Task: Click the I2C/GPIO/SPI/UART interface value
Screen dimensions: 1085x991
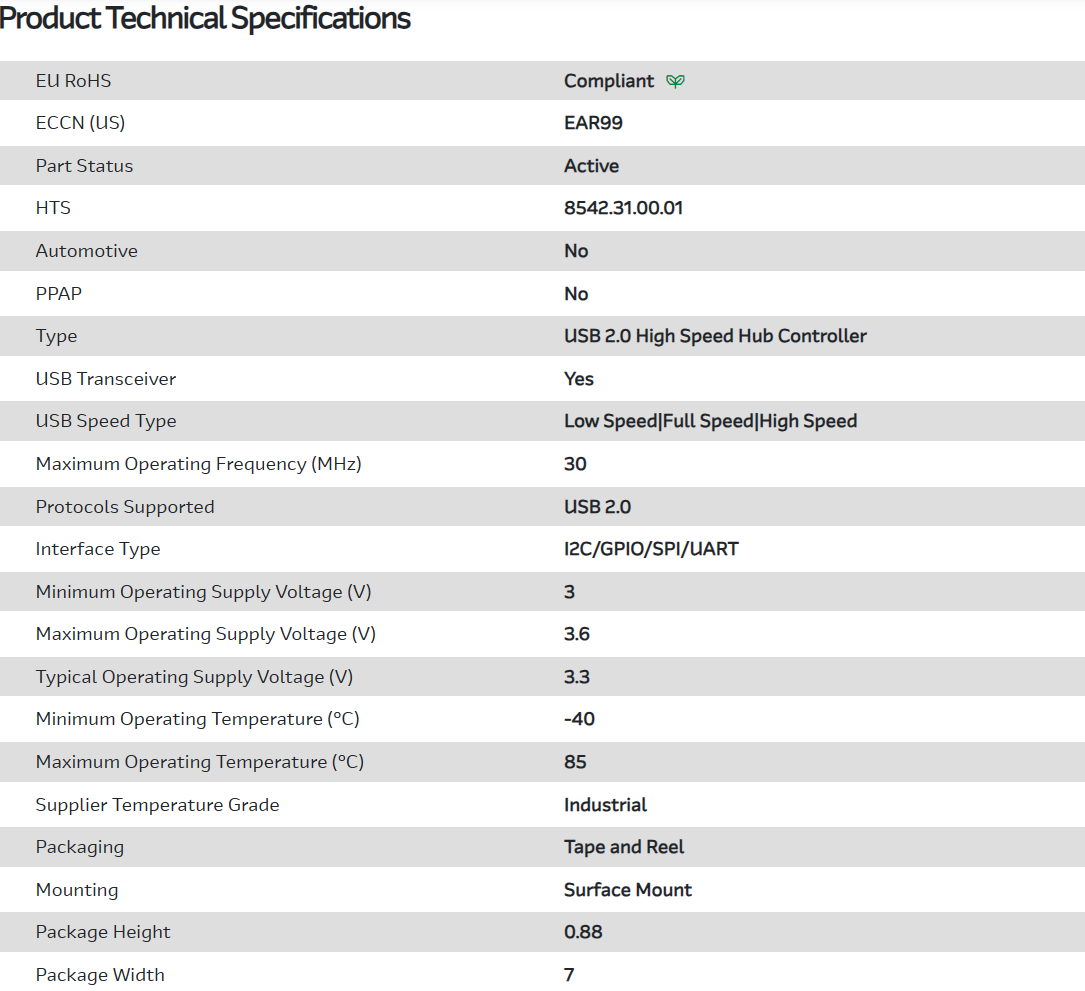Action: pos(651,549)
